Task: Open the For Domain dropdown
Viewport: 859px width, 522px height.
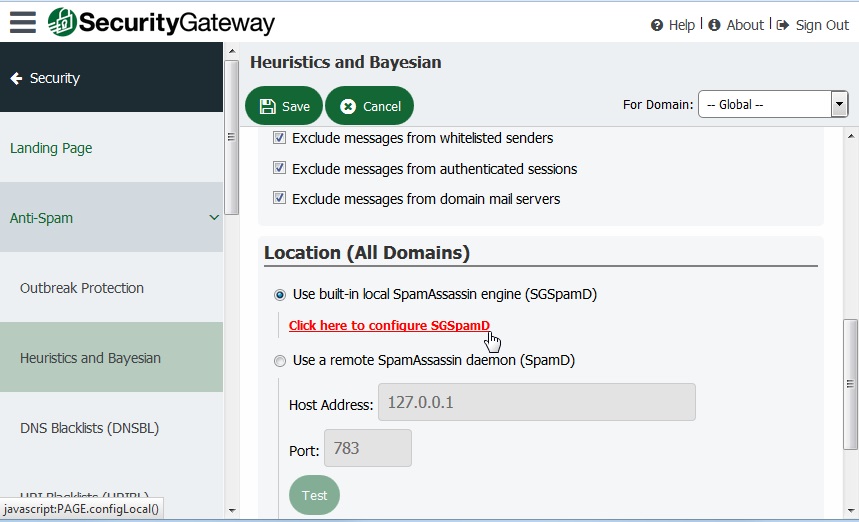Action: (x=773, y=104)
